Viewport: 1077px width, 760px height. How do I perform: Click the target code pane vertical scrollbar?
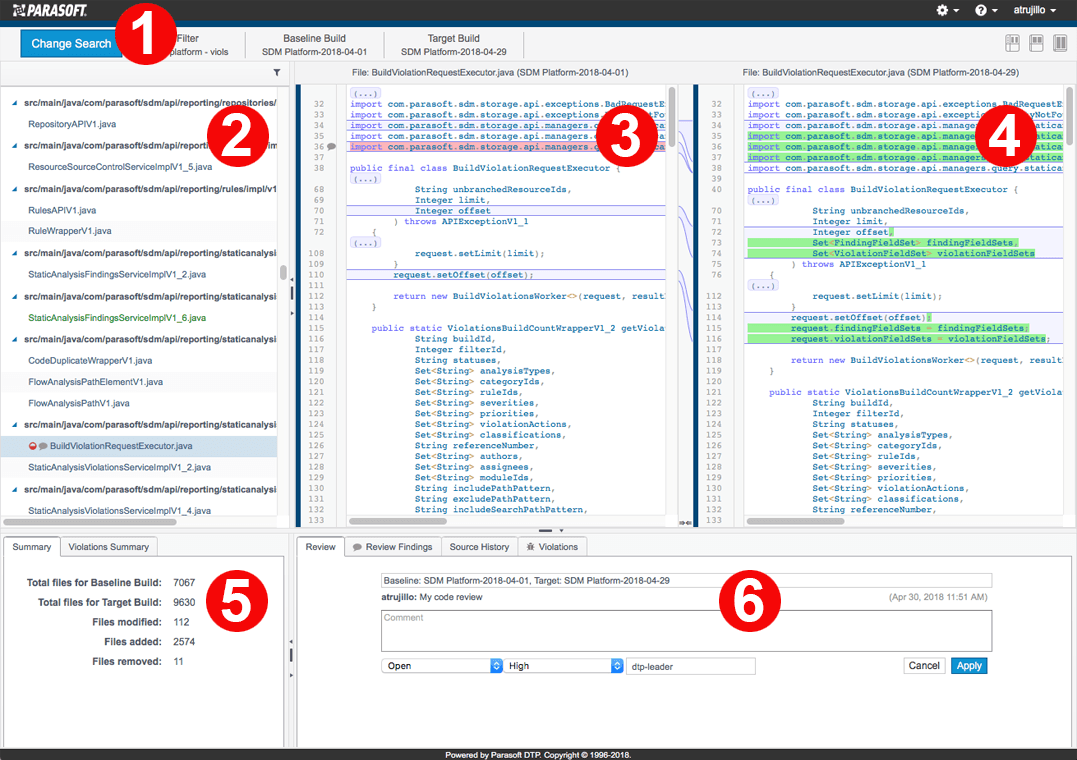pyautogui.click(x=1069, y=115)
